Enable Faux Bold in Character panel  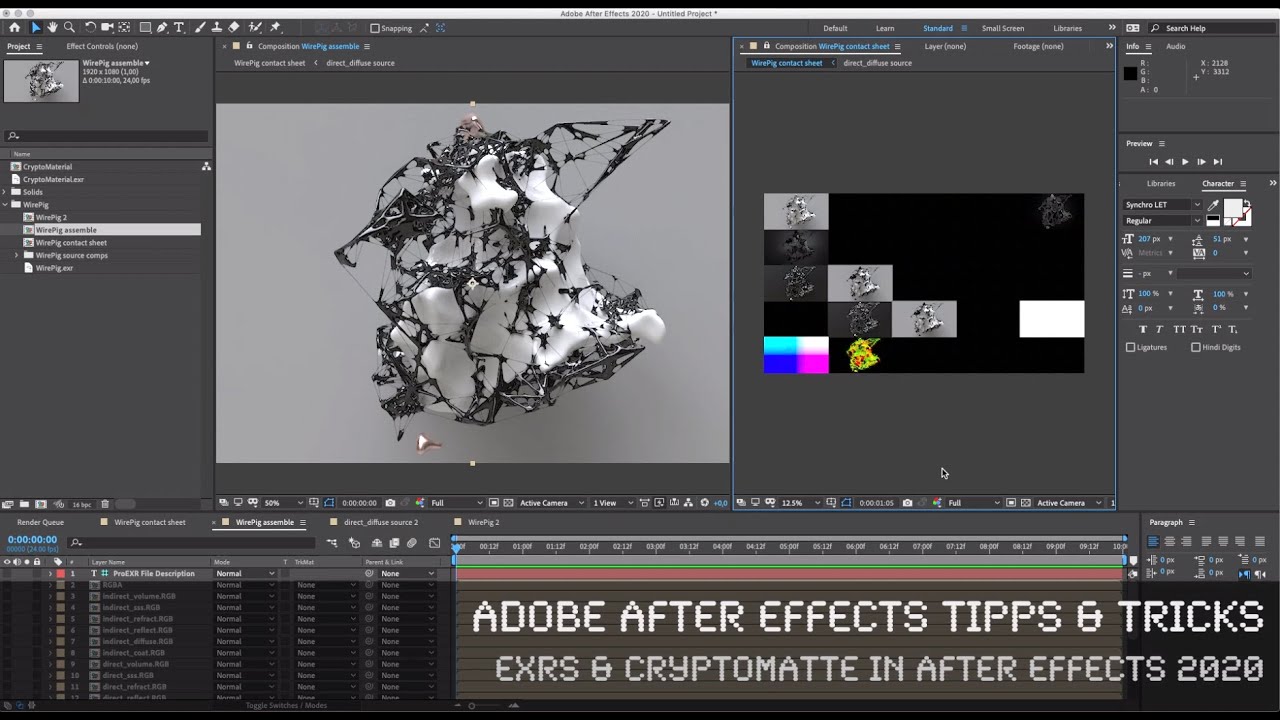pyautogui.click(x=1143, y=329)
